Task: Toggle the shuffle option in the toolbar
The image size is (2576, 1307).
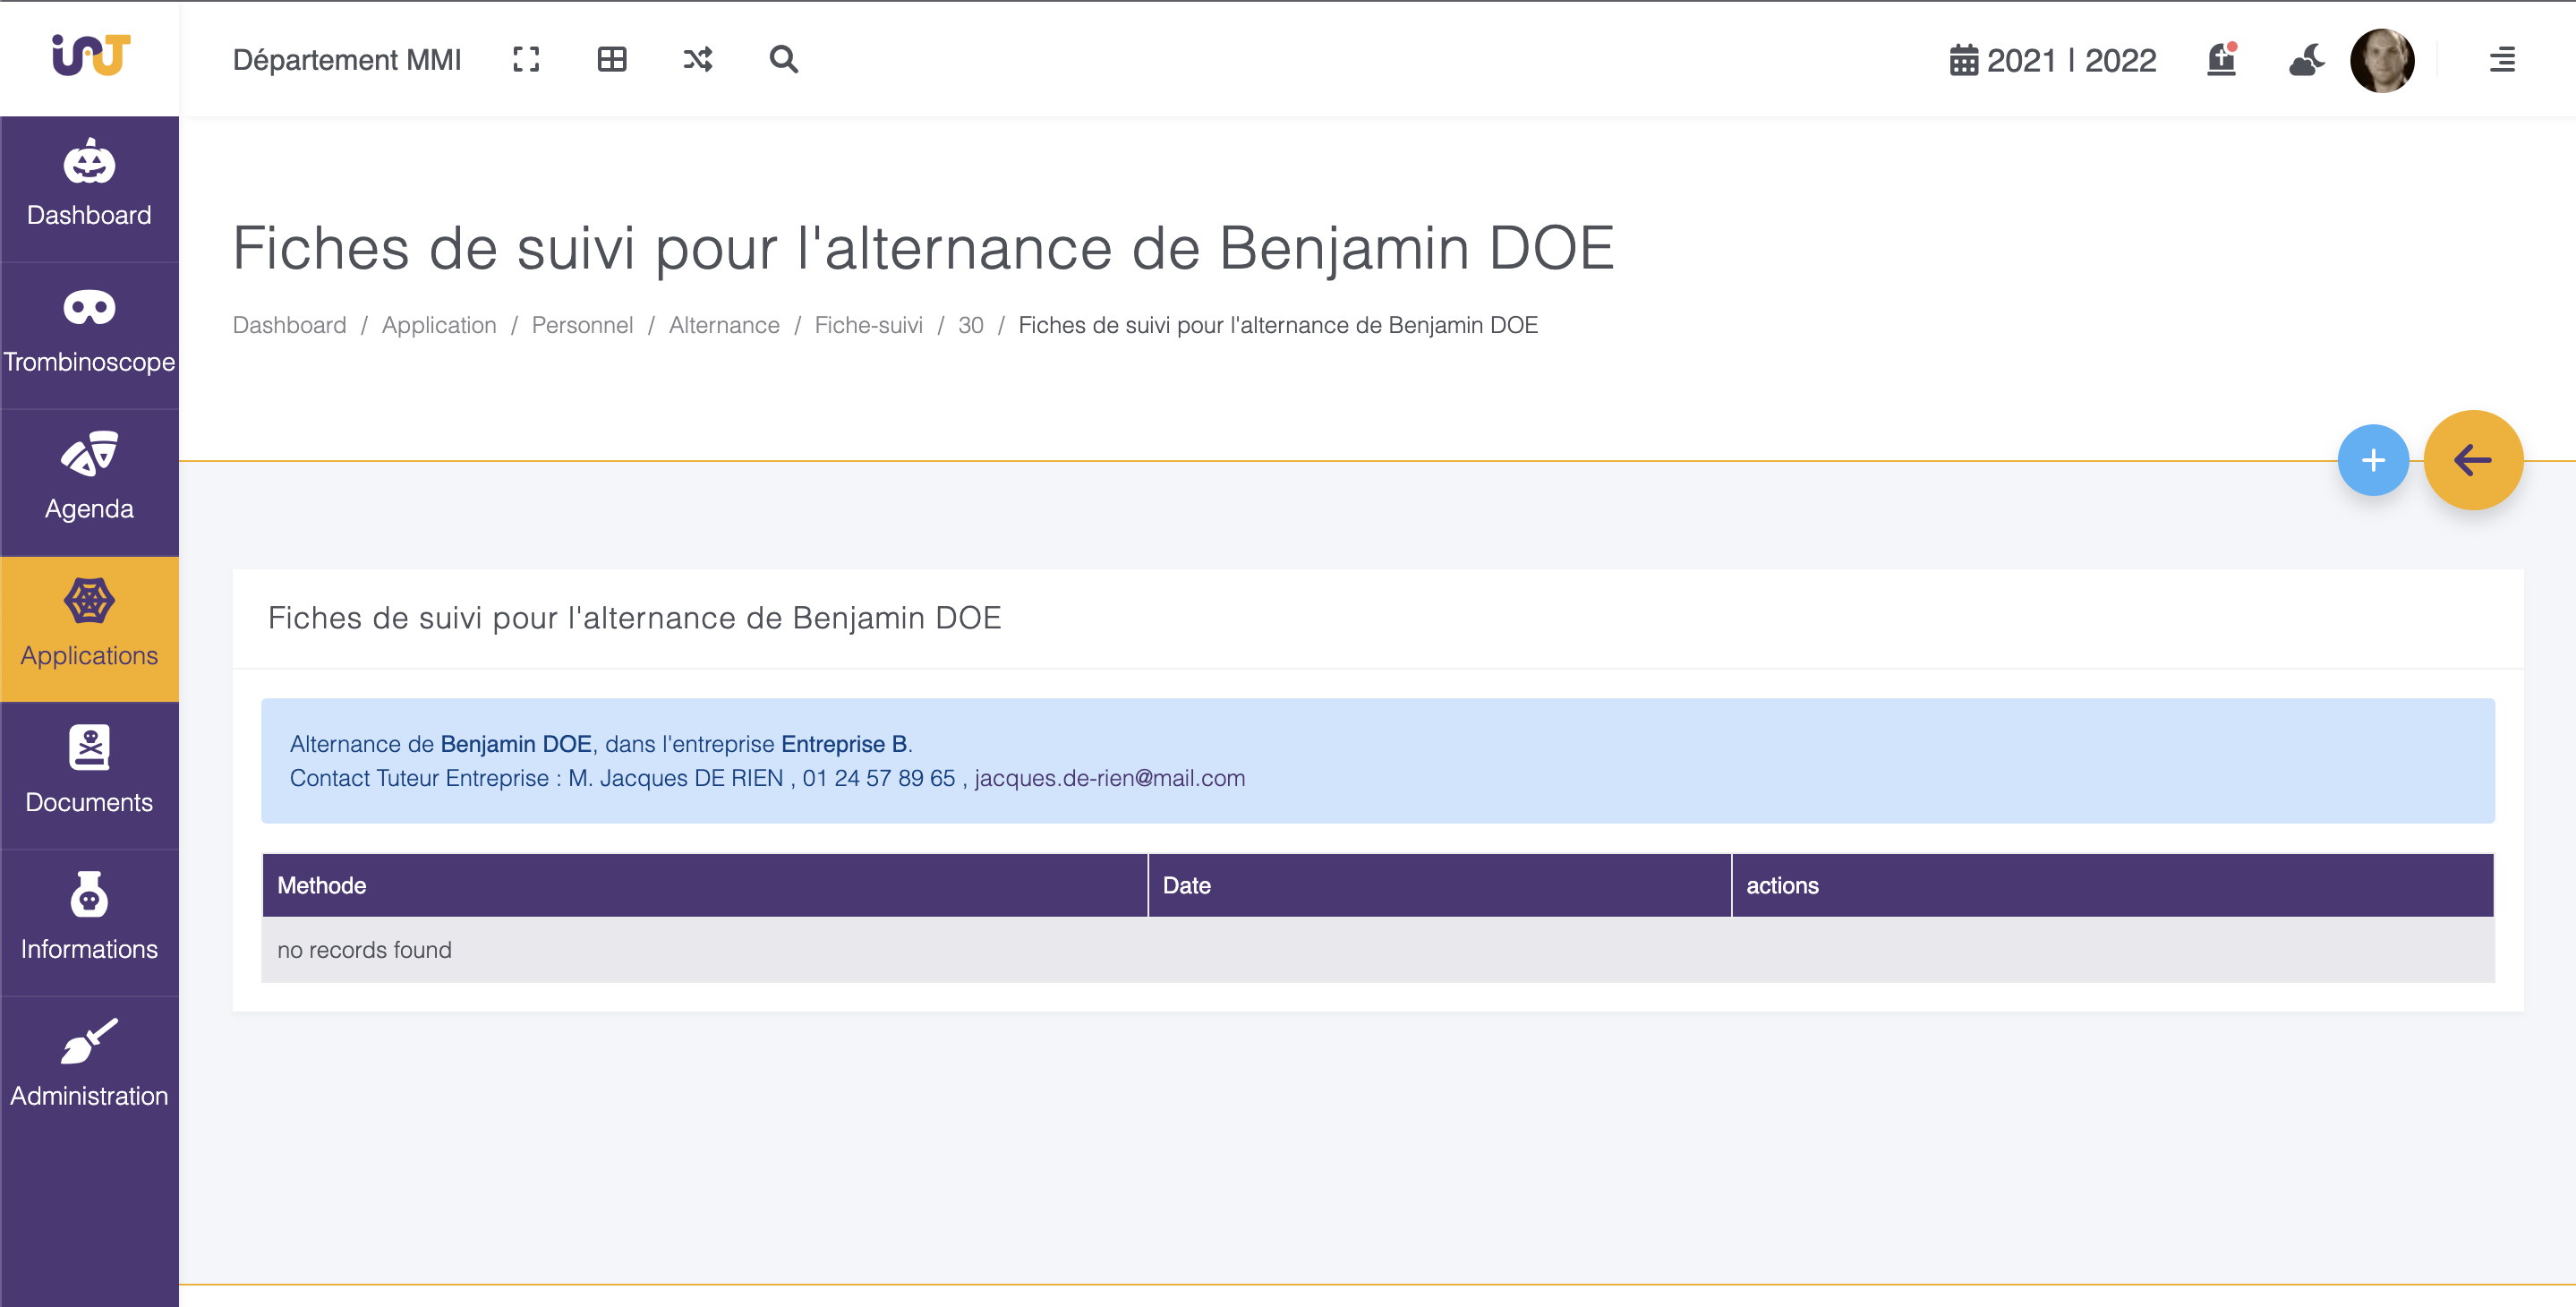Action: pyautogui.click(x=698, y=59)
